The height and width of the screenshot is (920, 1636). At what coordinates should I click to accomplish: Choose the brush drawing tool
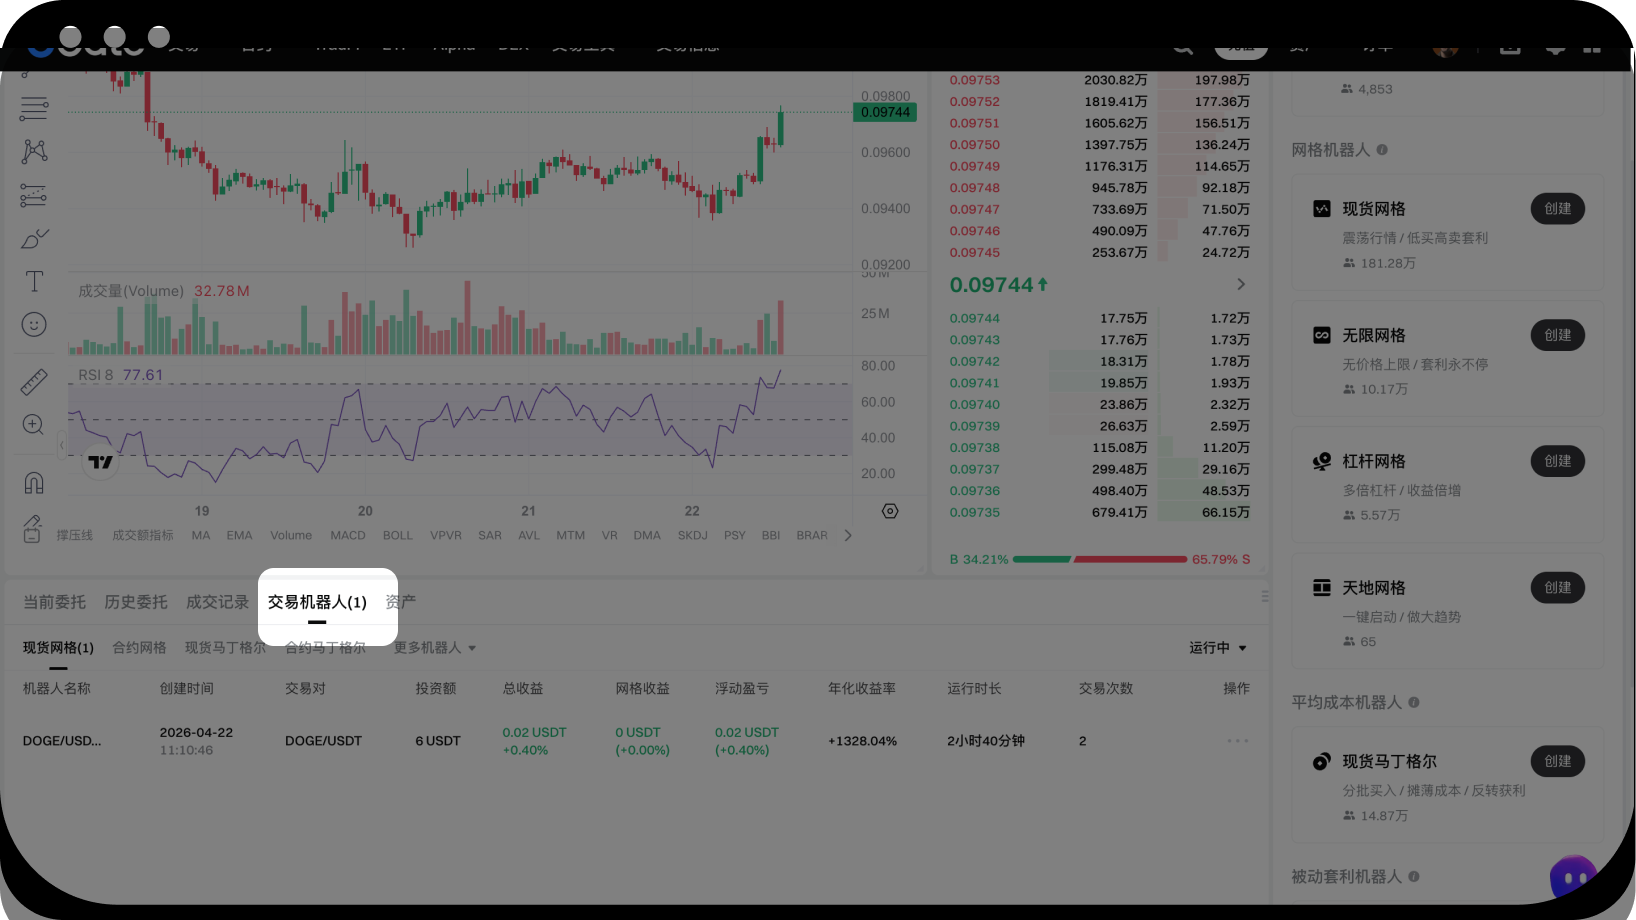[x=34, y=239]
